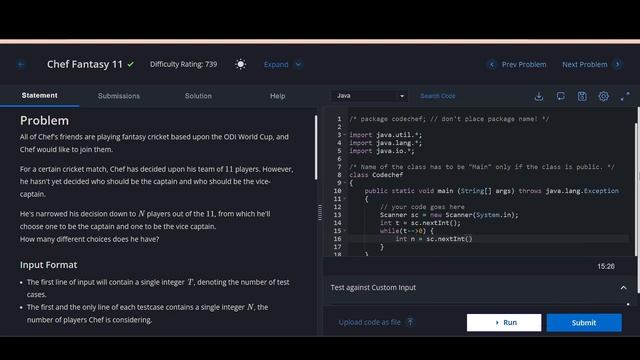Click the 'Chef Fantasy 11' title

pos(85,64)
